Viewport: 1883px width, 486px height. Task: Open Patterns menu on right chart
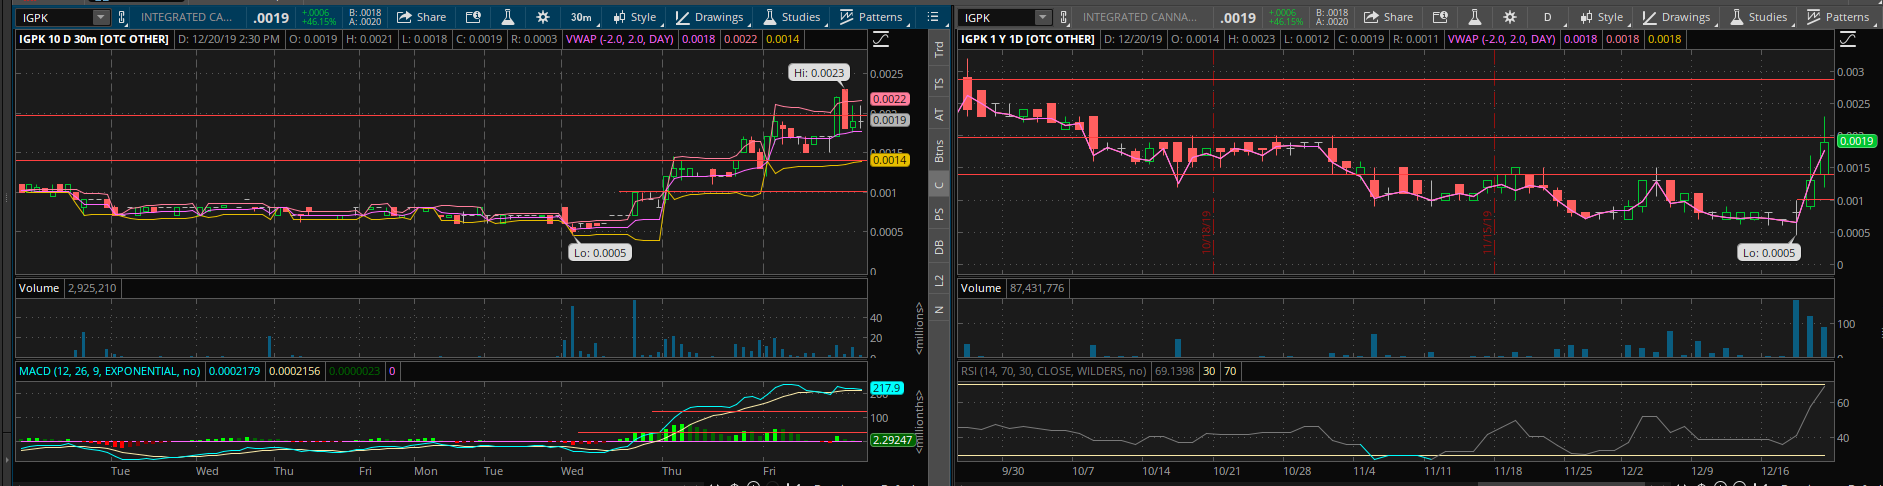coord(1838,17)
